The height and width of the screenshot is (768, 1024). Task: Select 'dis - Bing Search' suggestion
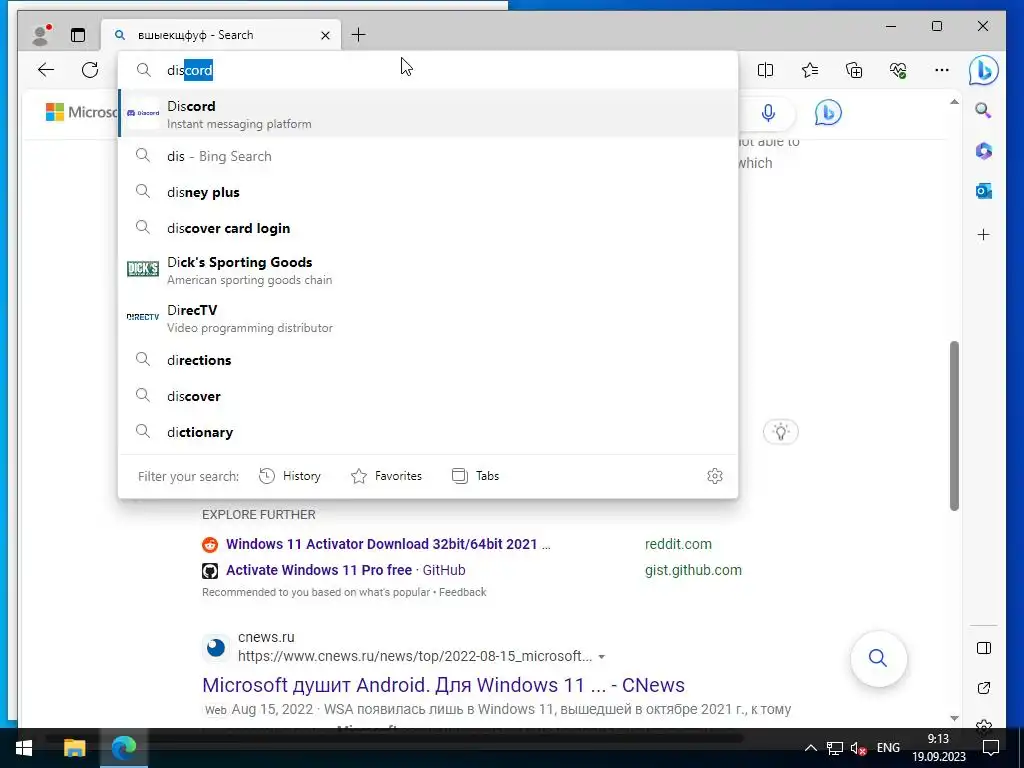428,156
